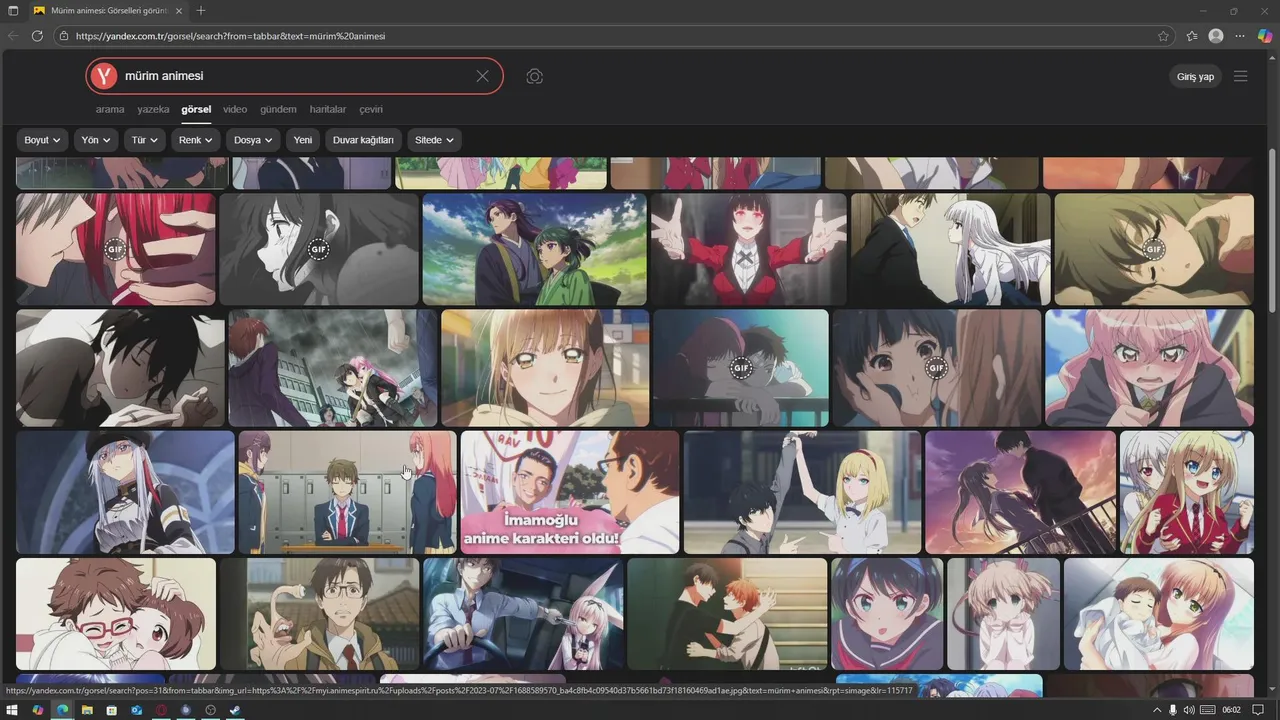Launch Copilot from the taskbar
The height and width of the screenshot is (720, 1280).
pyautogui.click(x=38, y=710)
